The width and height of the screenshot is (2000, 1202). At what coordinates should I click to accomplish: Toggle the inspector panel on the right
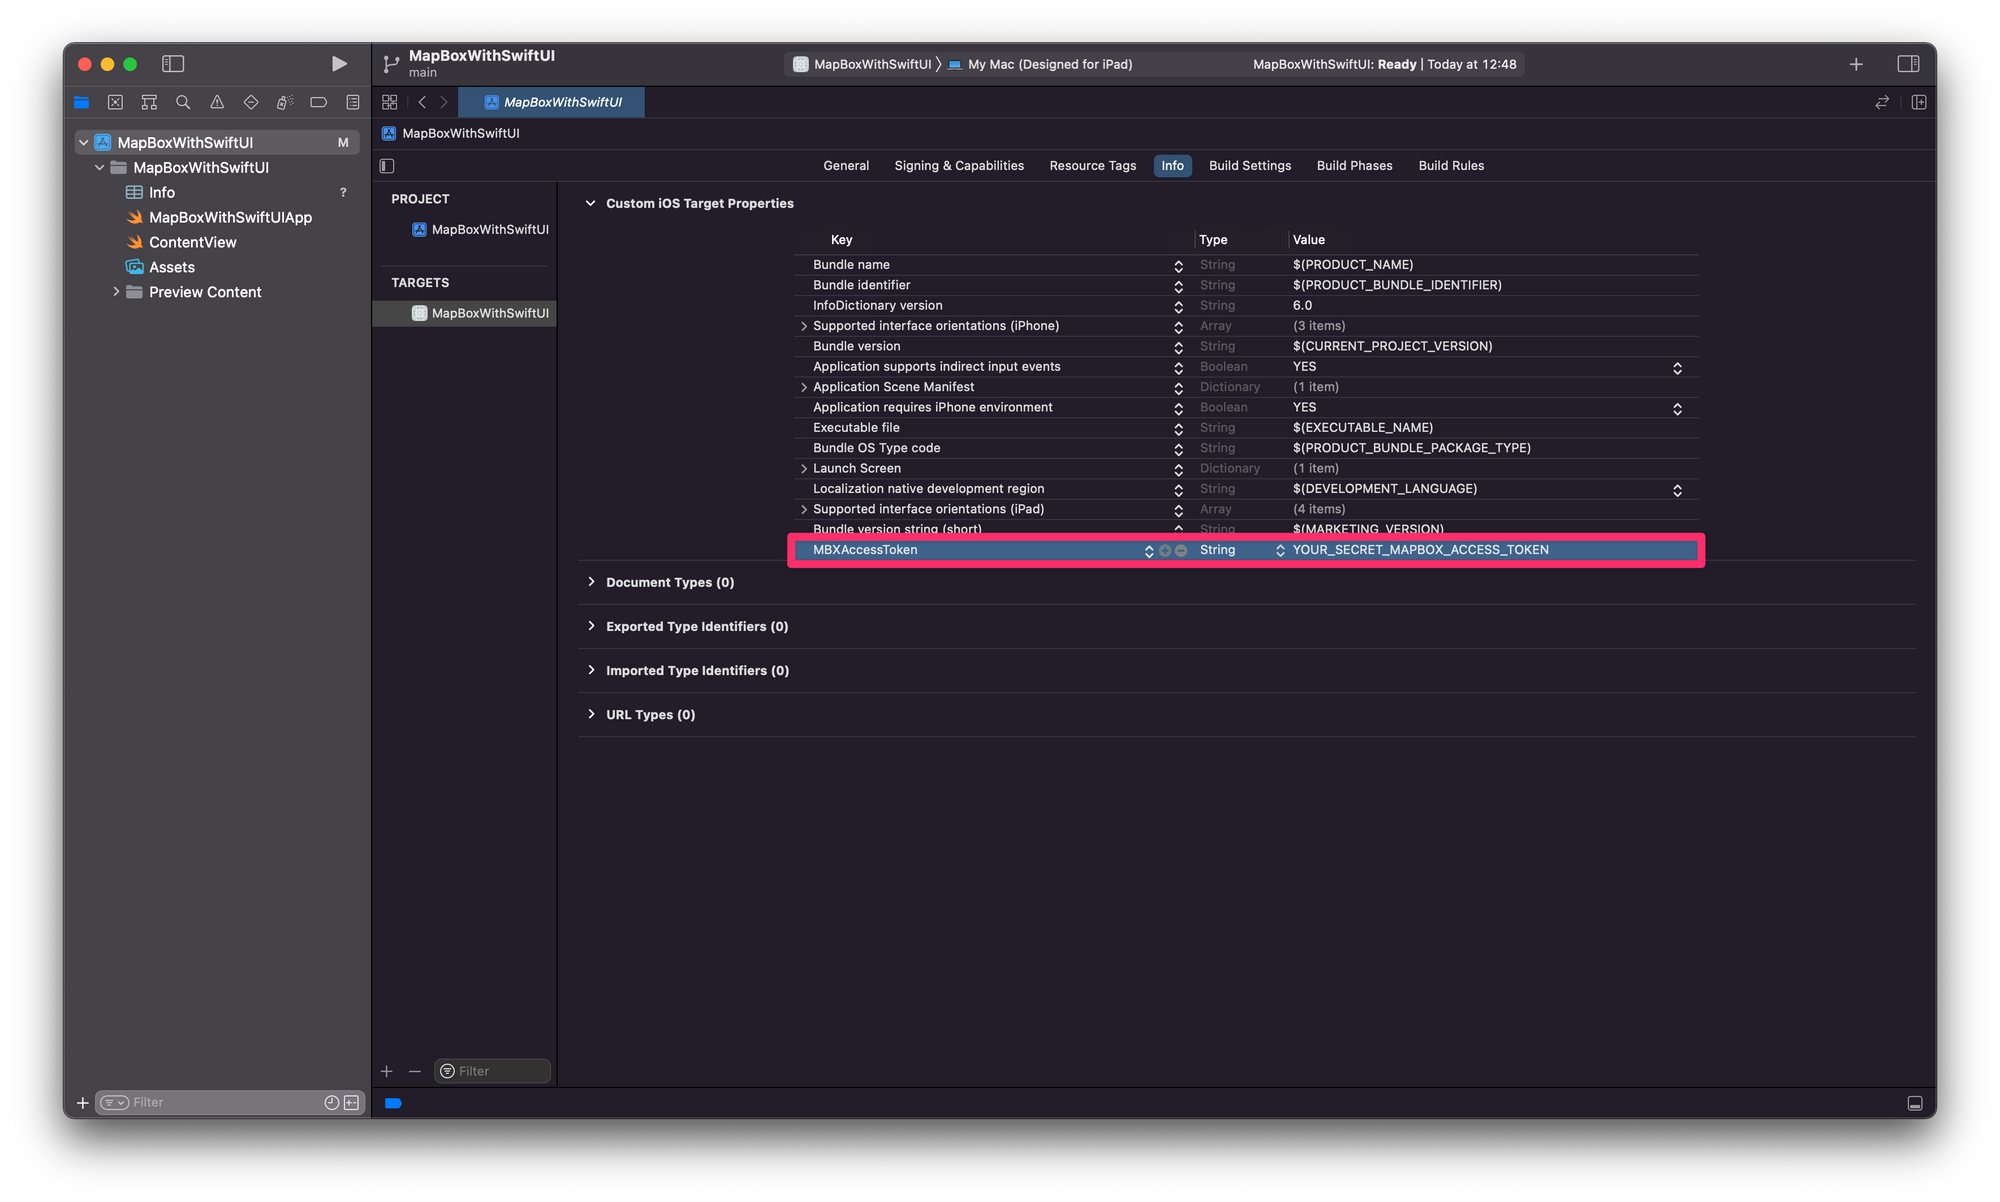(1908, 64)
